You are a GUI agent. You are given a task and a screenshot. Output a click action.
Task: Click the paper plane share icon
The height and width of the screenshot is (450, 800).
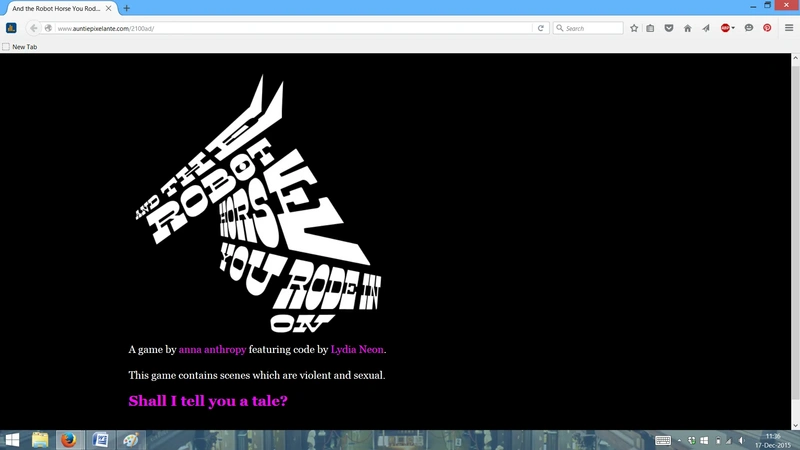point(706,28)
